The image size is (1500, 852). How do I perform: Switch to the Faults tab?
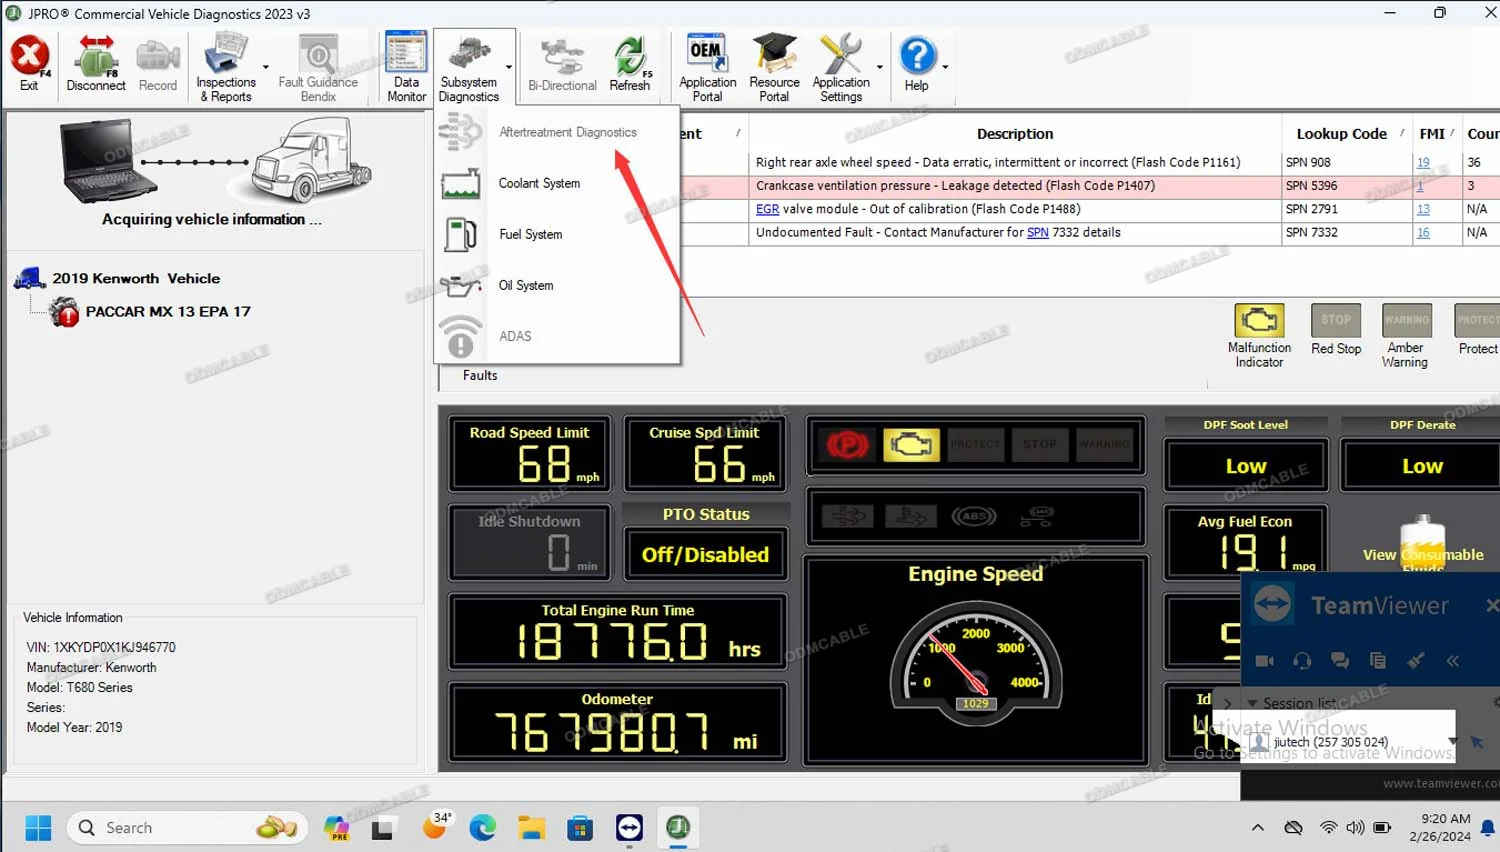(480, 376)
